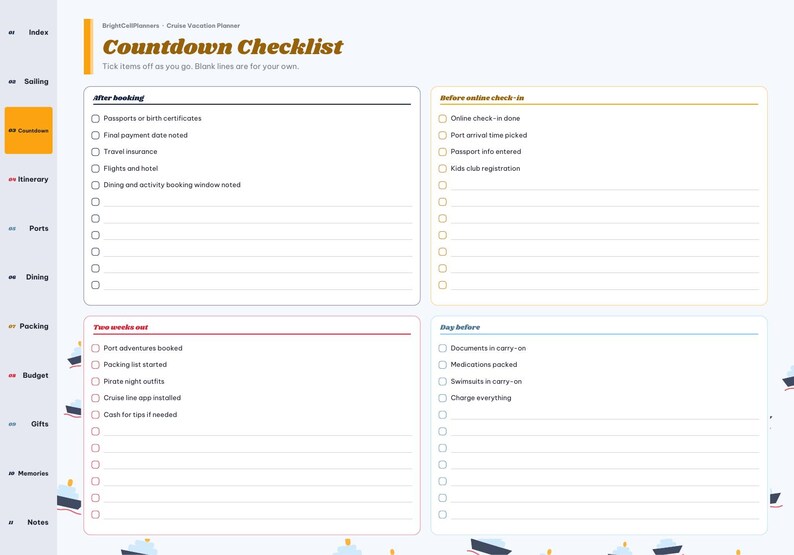Tick Cruise line app installed

[x=95, y=398]
